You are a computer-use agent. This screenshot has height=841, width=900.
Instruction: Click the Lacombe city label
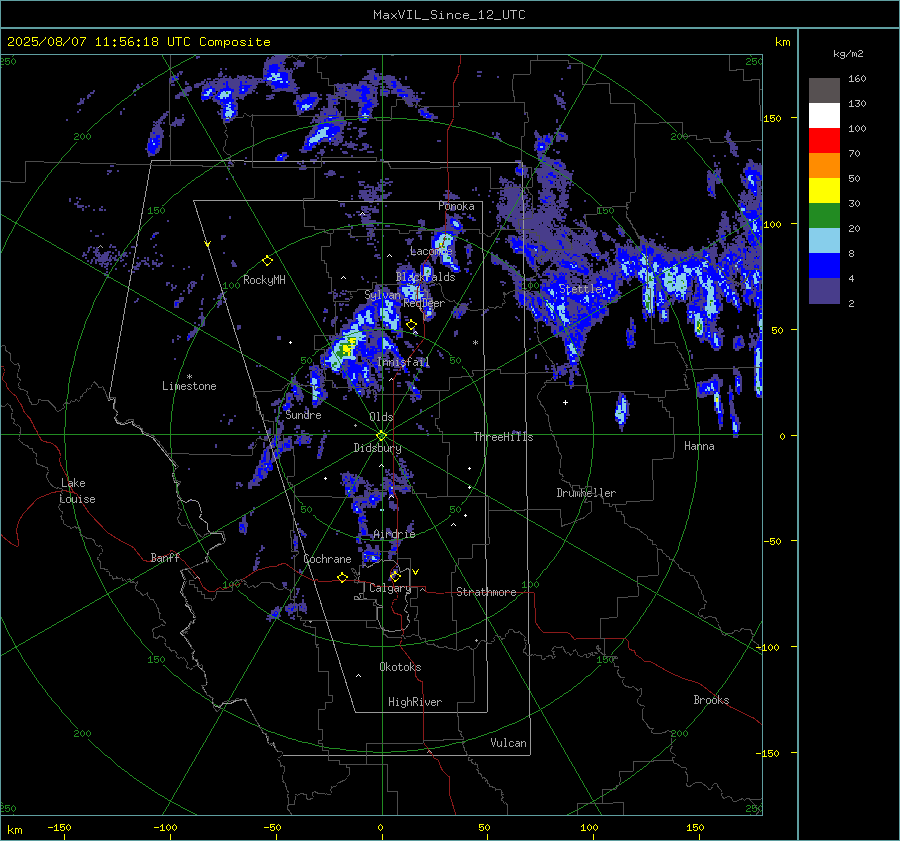coord(431,251)
